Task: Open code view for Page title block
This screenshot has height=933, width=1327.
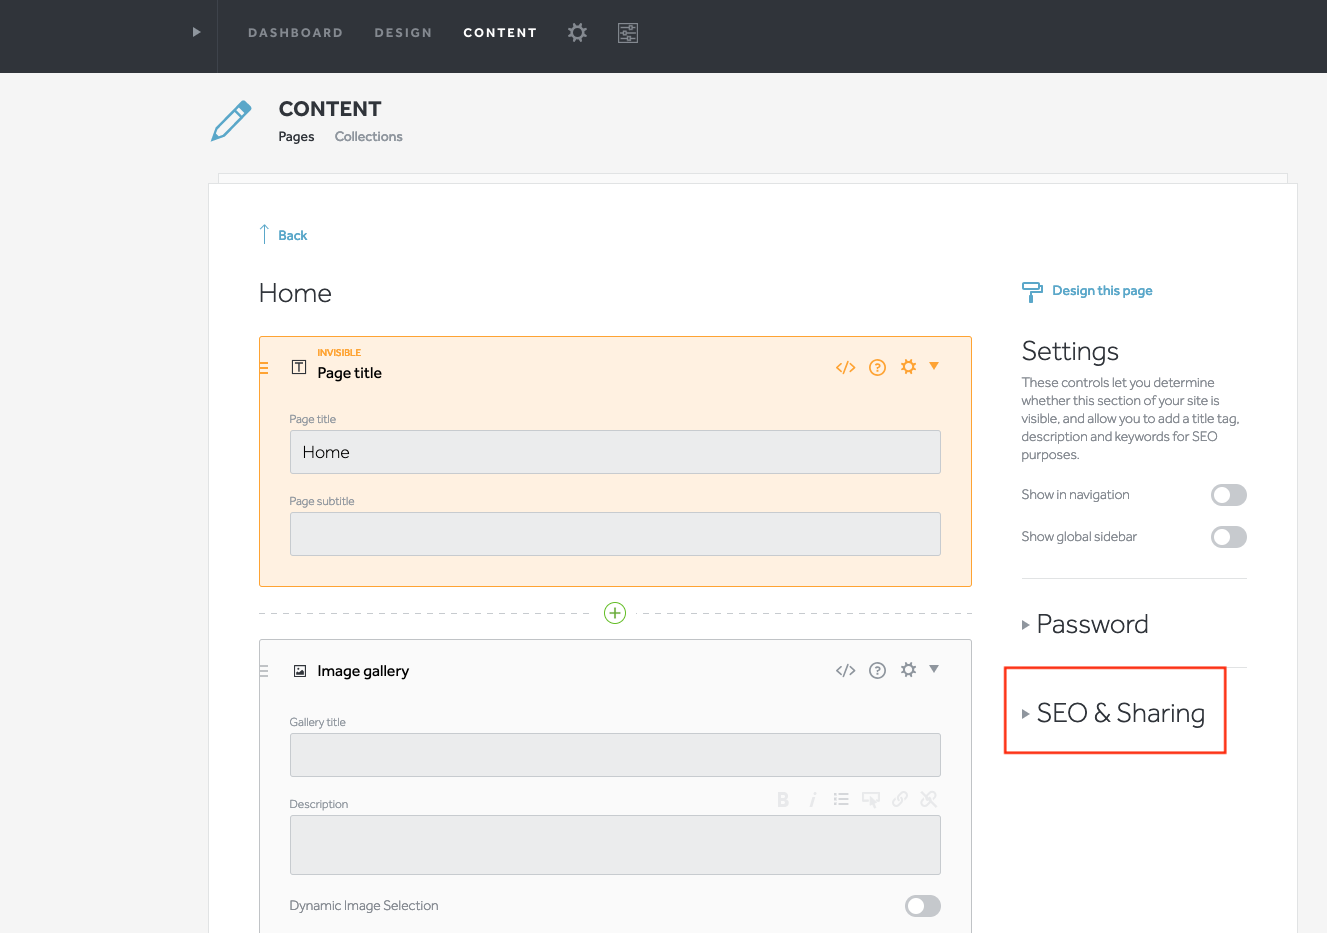Action: click(x=845, y=368)
